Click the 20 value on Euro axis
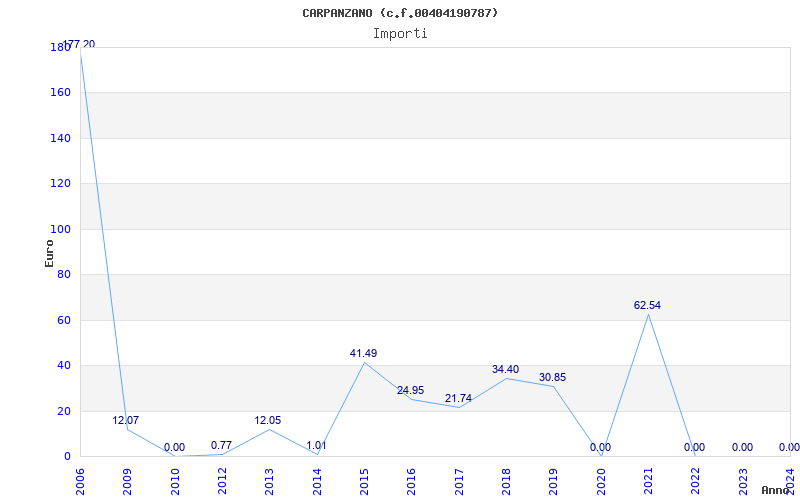This screenshot has width=800, height=500. (x=63, y=411)
